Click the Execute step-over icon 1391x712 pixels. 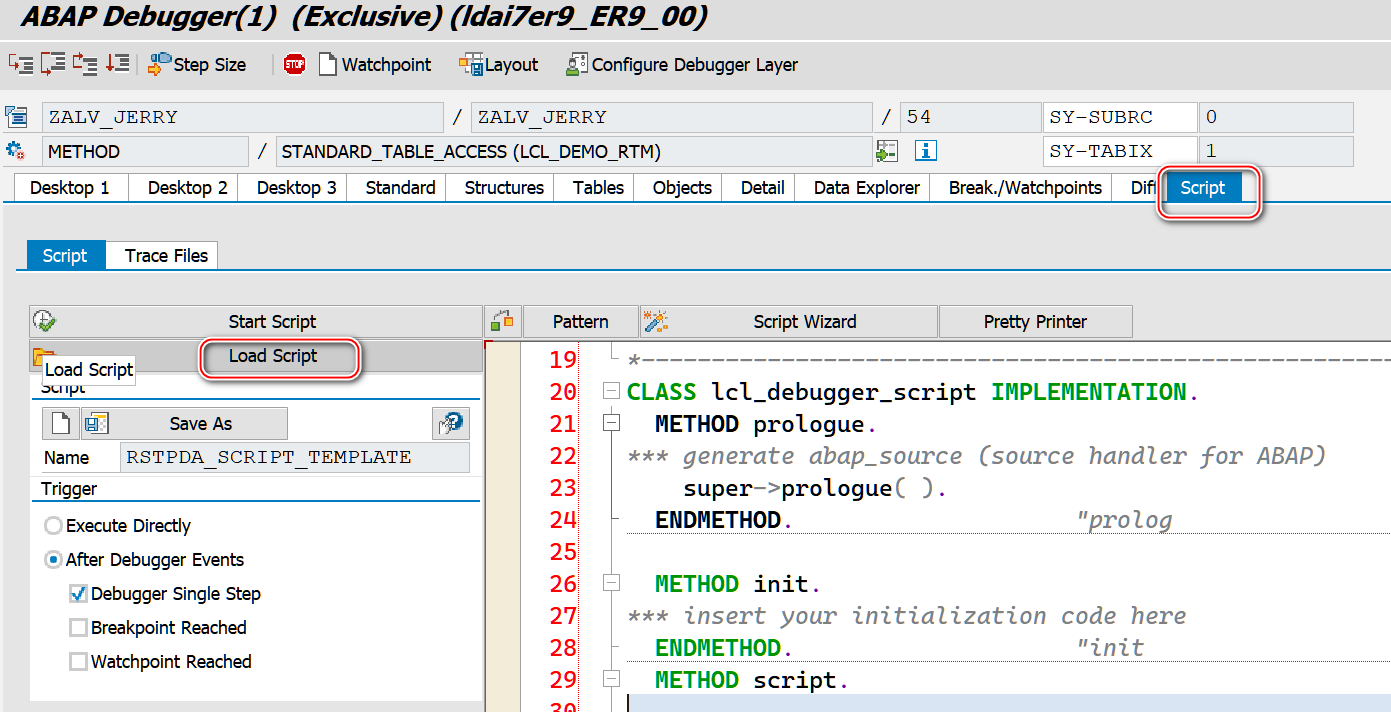54,64
